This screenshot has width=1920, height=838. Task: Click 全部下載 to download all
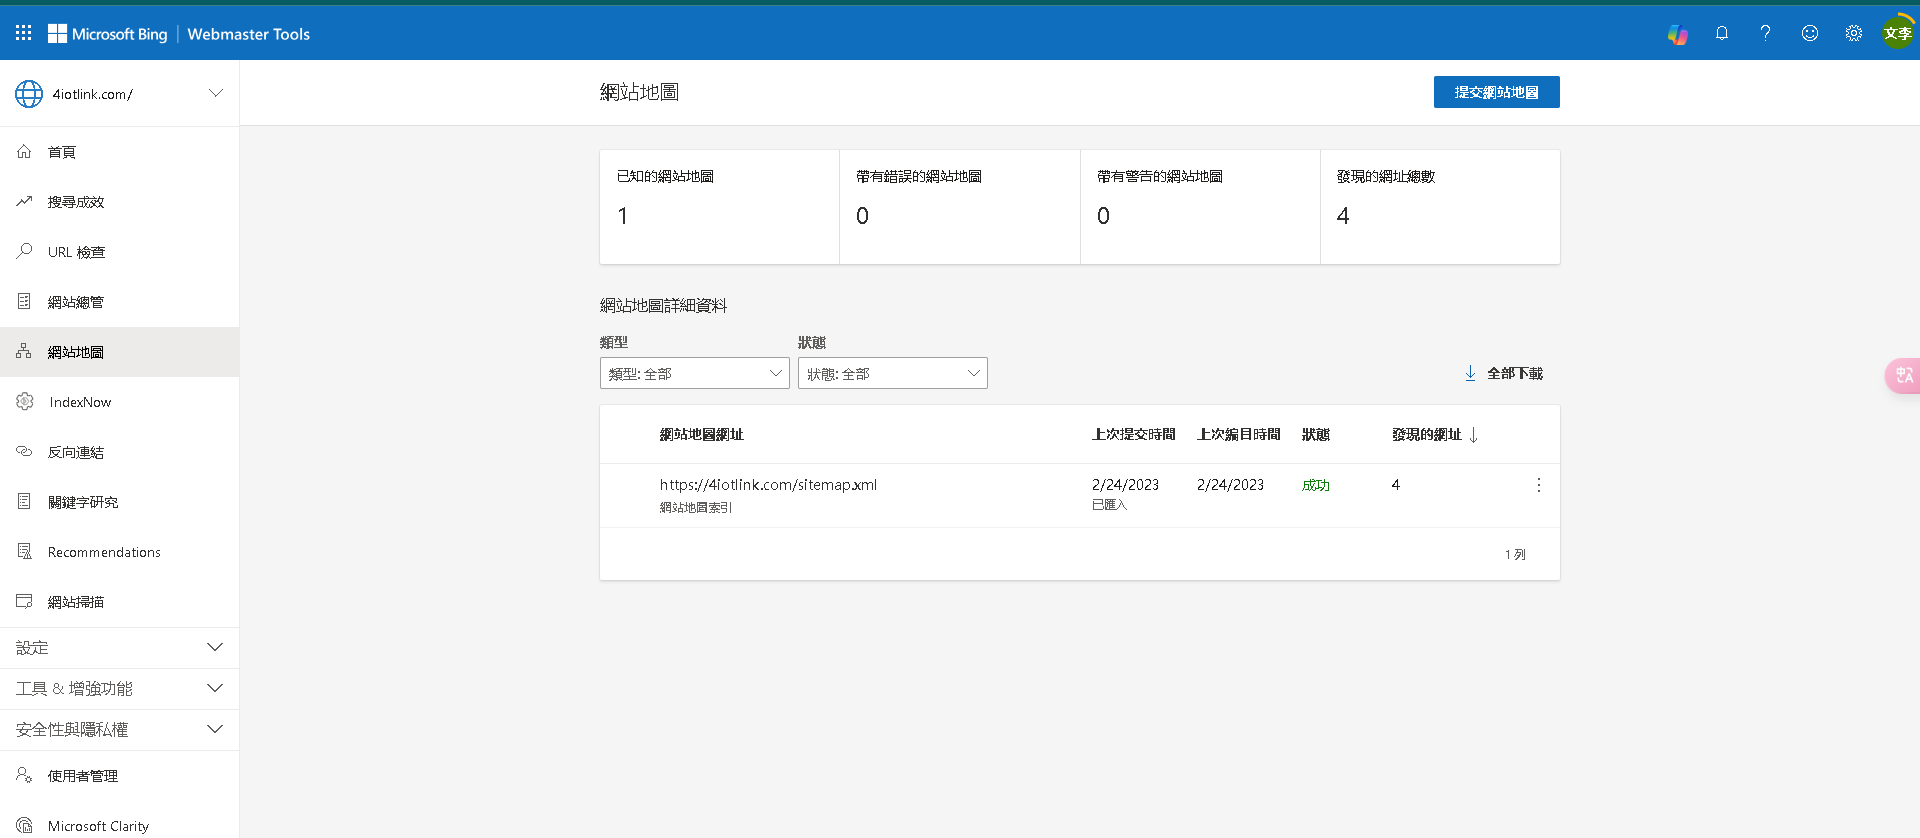[1504, 373]
